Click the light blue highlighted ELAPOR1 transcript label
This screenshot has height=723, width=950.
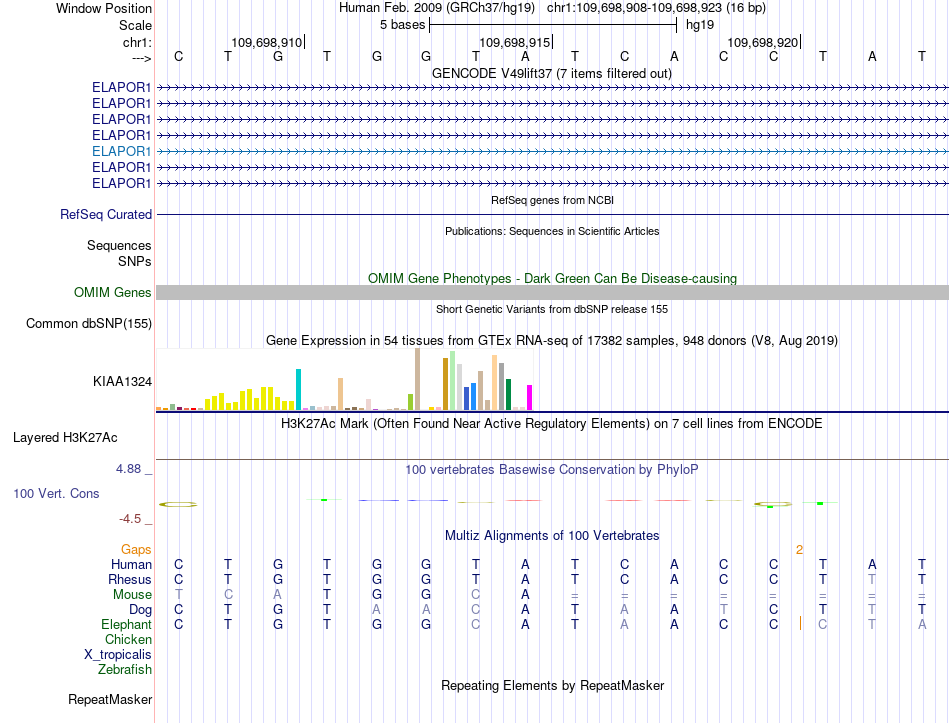[121, 151]
